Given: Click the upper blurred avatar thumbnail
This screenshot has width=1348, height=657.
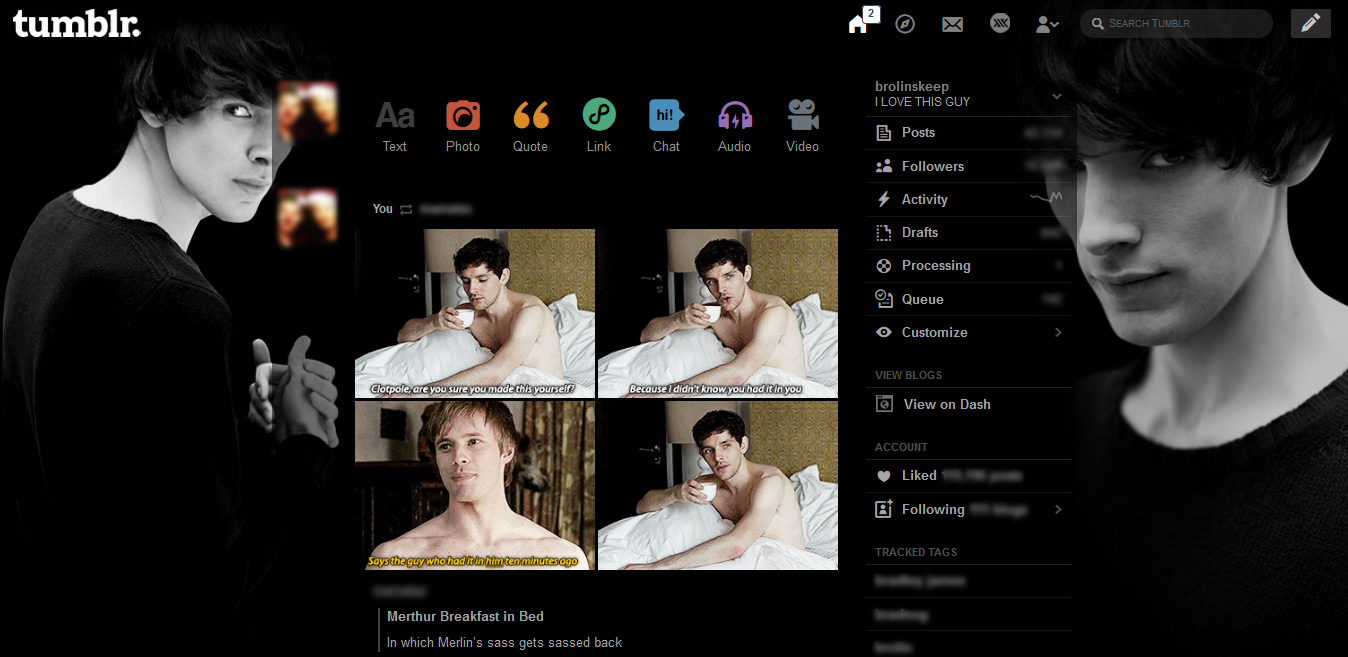Looking at the screenshot, I should pos(306,112).
